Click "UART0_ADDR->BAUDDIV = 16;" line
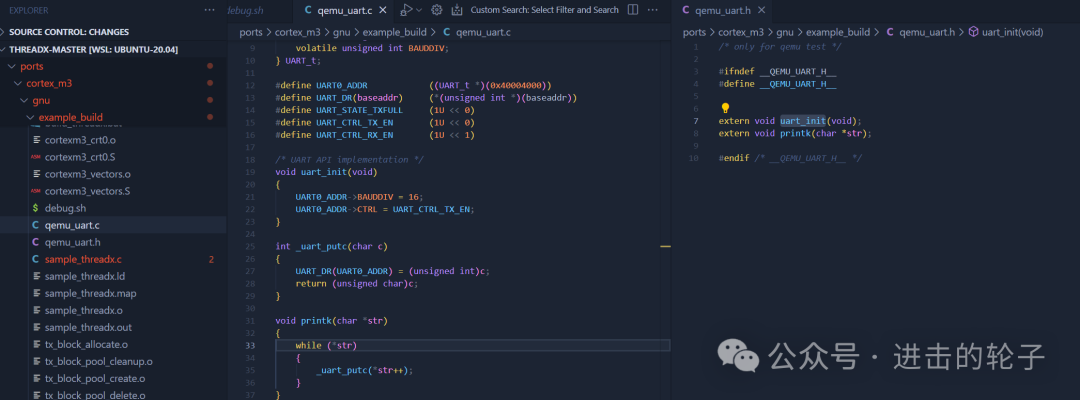The width and height of the screenshot is (1080, 400). click(x=359, y=197)
